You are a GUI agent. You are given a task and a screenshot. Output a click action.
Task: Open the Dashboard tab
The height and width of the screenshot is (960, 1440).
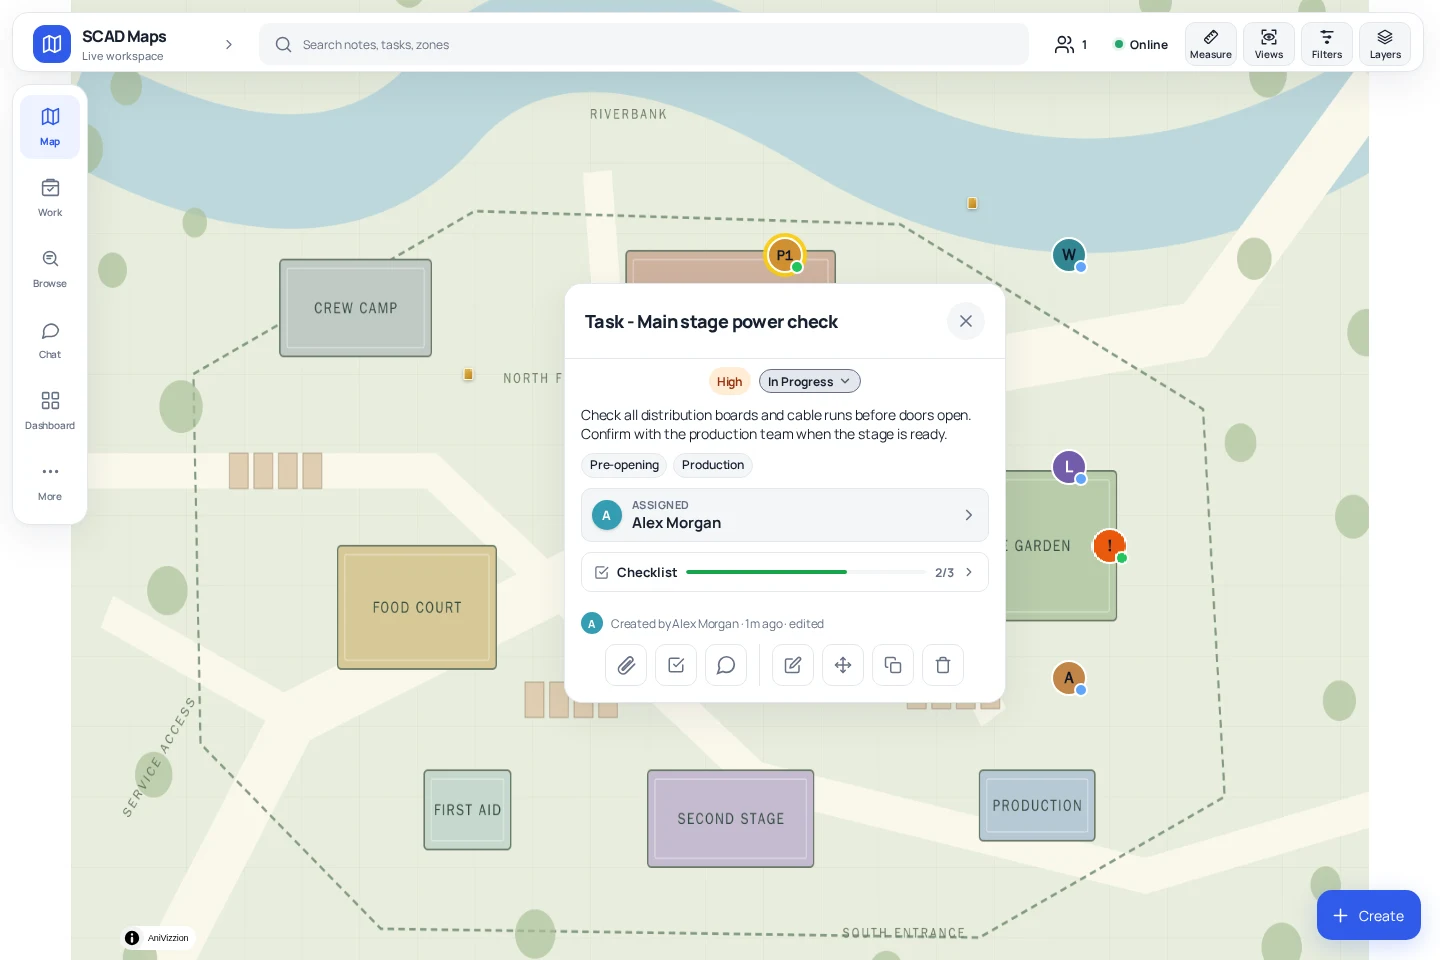pos(50,411)
